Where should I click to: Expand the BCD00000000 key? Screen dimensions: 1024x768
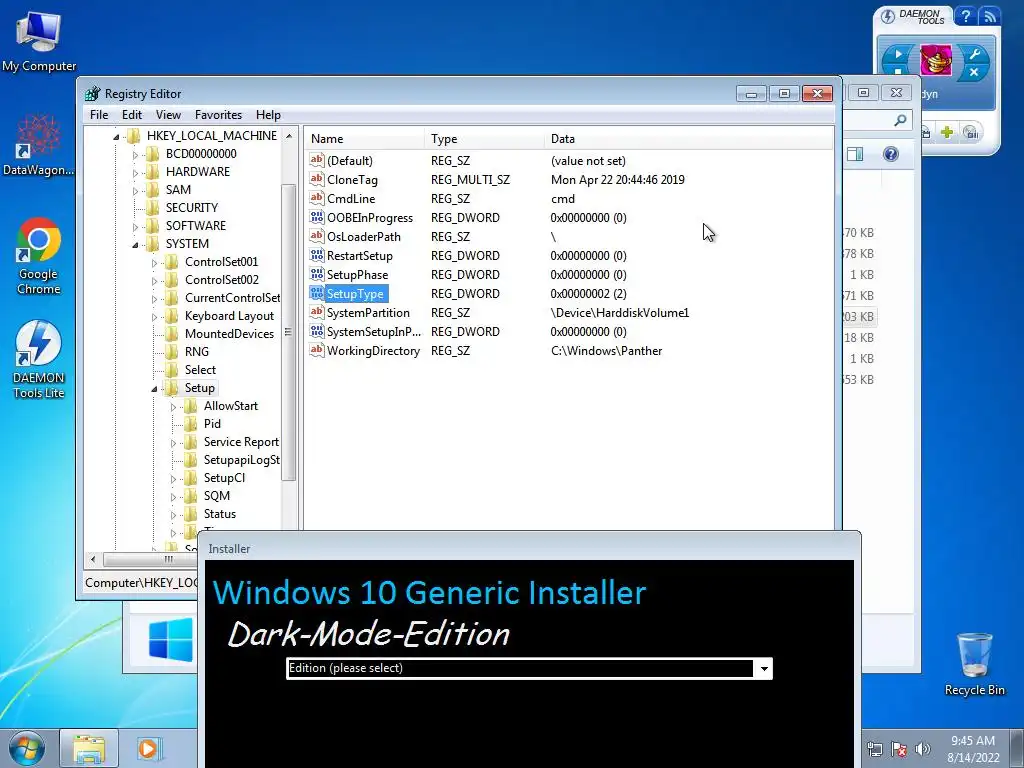tap(135, 155)
